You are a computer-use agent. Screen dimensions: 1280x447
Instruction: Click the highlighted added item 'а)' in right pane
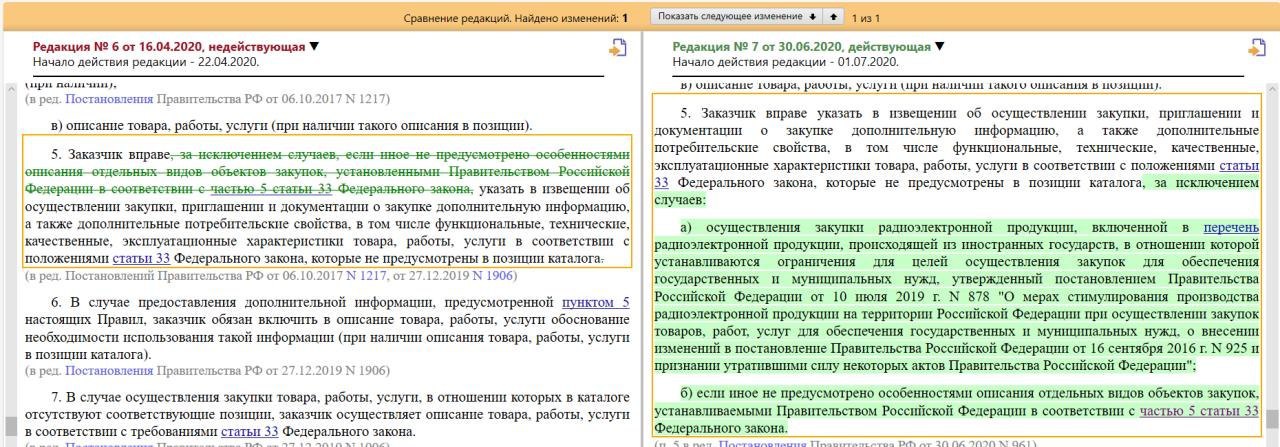tap(957, 297)
